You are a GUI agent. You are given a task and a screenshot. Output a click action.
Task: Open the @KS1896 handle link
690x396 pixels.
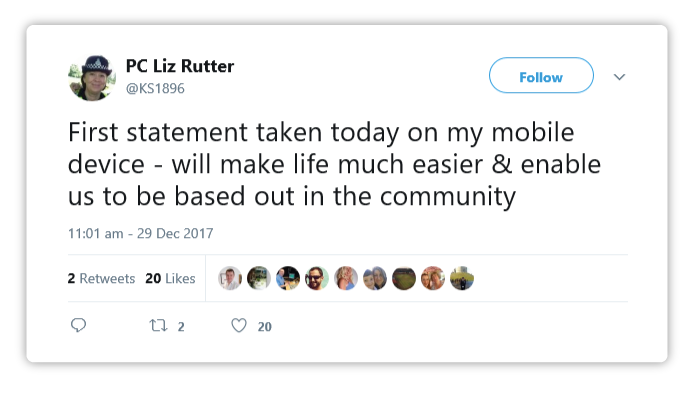[x=155, y=88]
